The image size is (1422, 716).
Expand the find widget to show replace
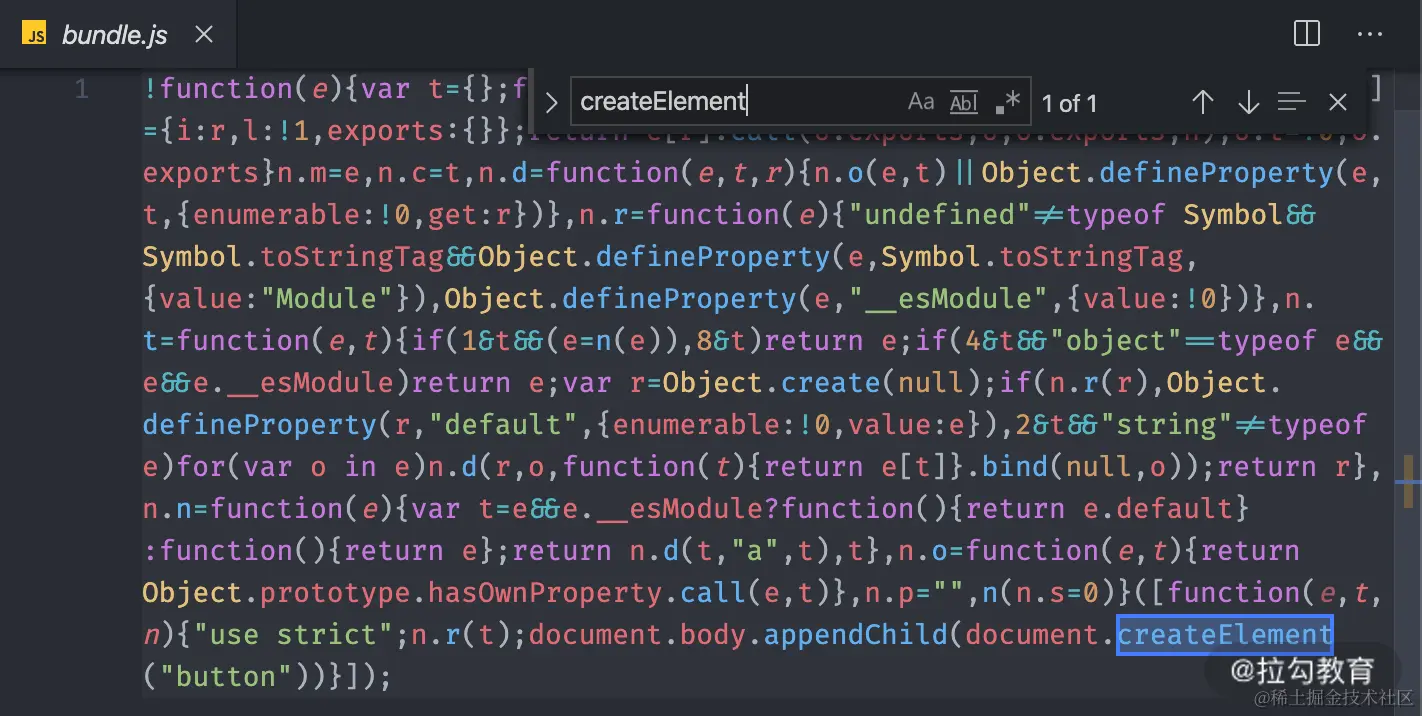pos(551,102)
